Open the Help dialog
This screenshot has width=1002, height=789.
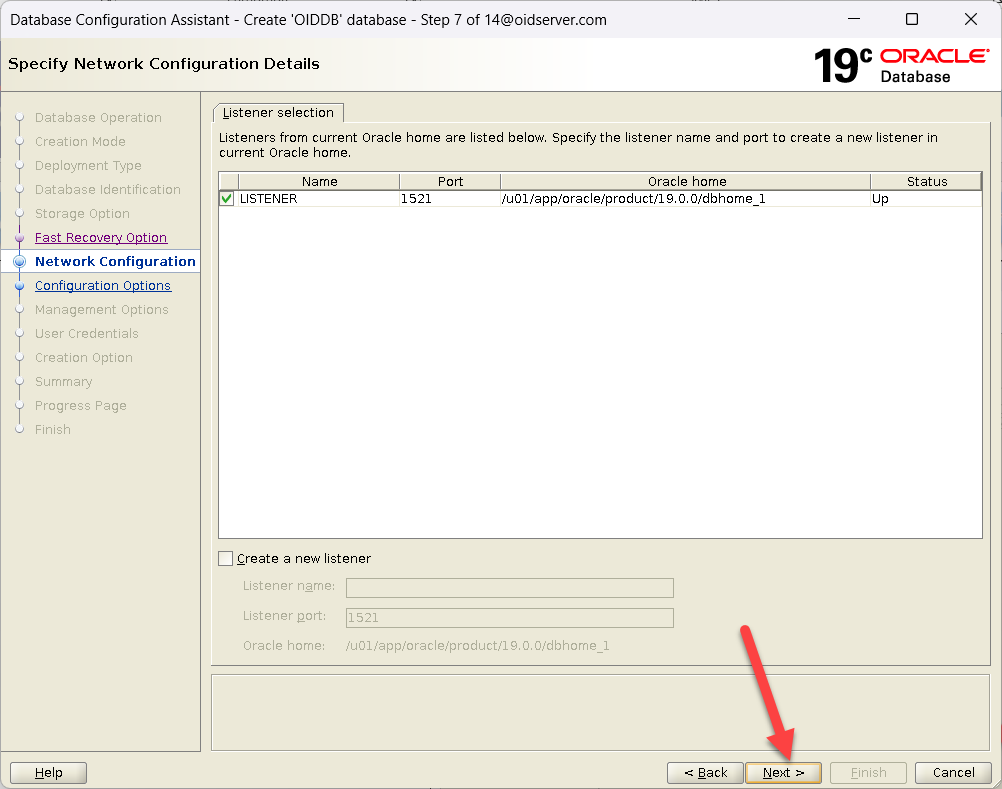48,772
